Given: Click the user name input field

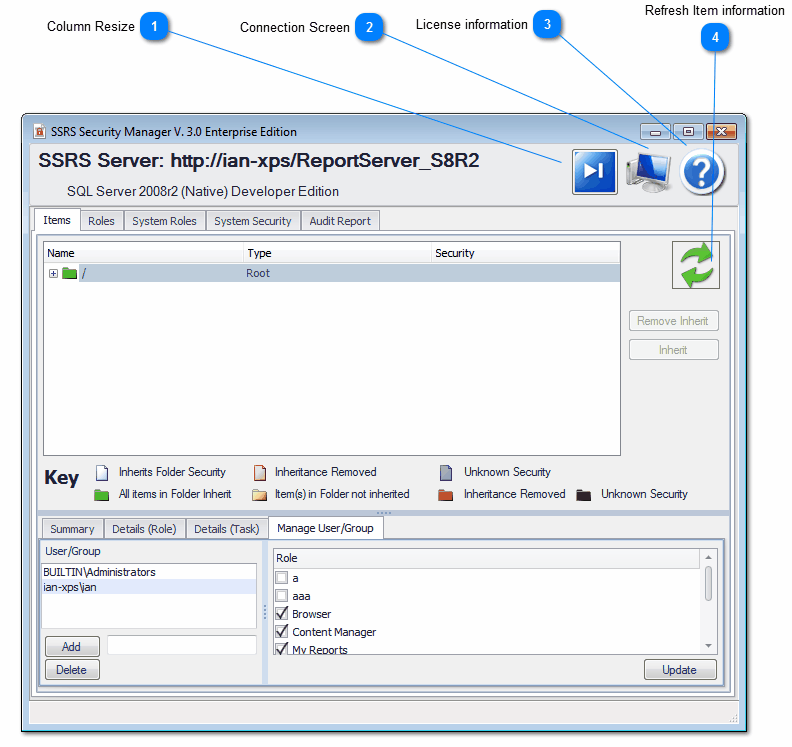Looking at the screenshot, I should 182,645.
